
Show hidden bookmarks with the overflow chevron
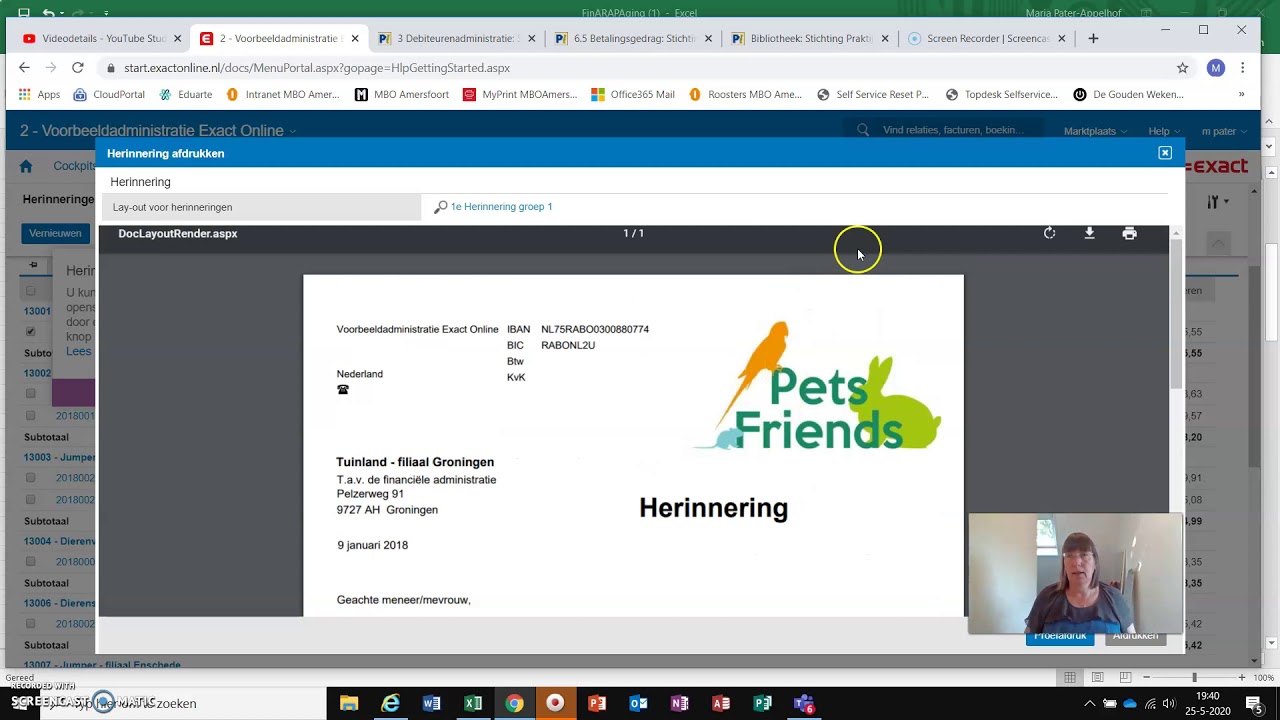1241,94
